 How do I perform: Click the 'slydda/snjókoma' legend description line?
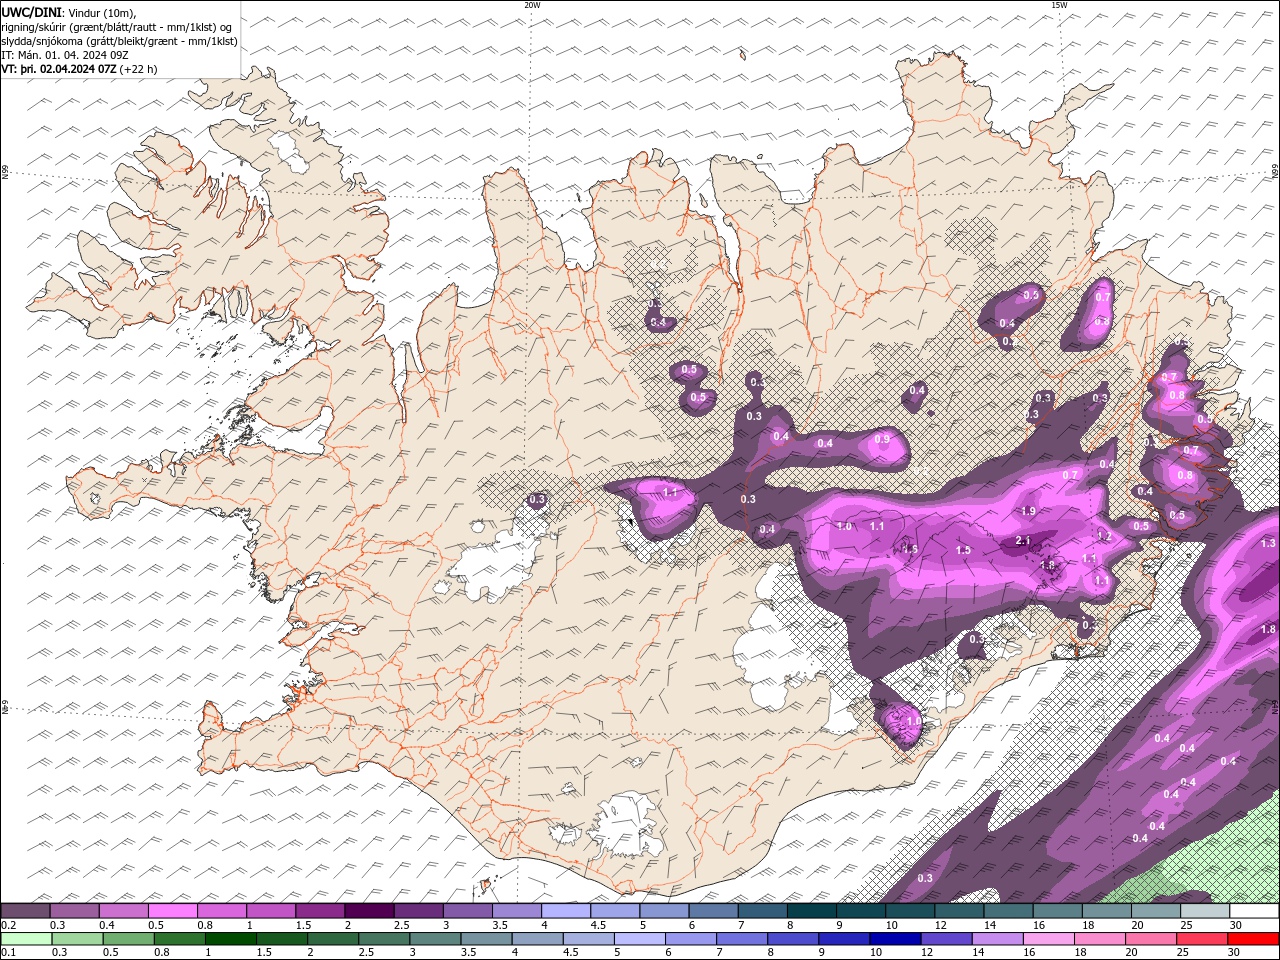pyautogui.click(x=120, y=41)
